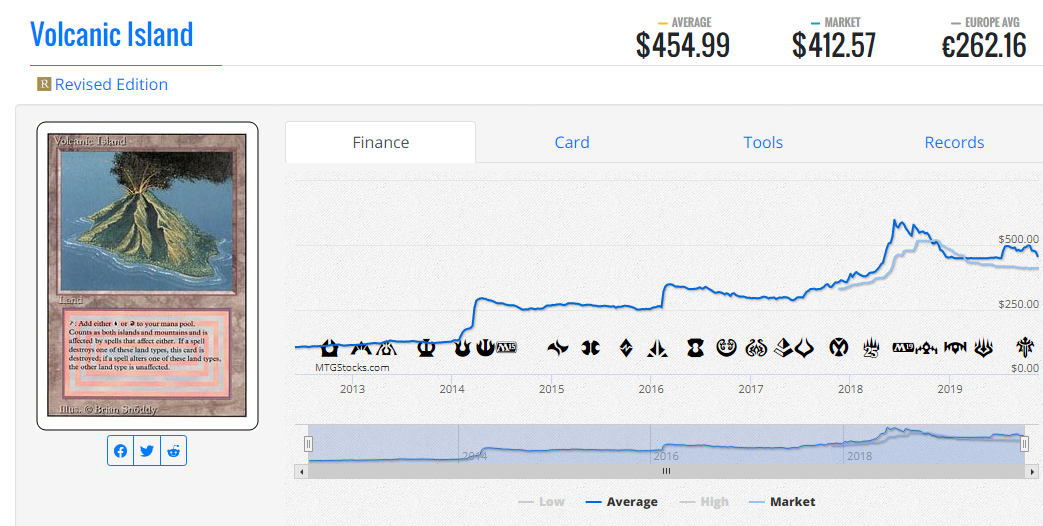Switch to the Card tab

[572, 142]
